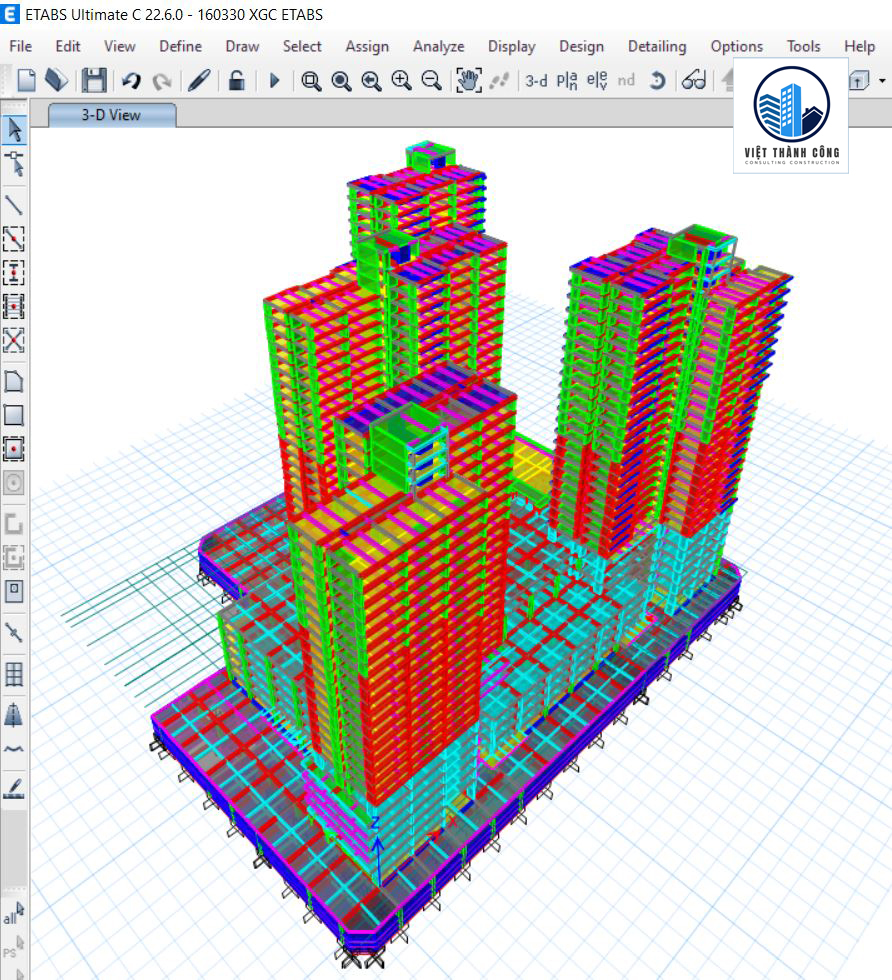892x980 pixels.
Task: Activate the Pan hand tool
Action: coord(468,81)
